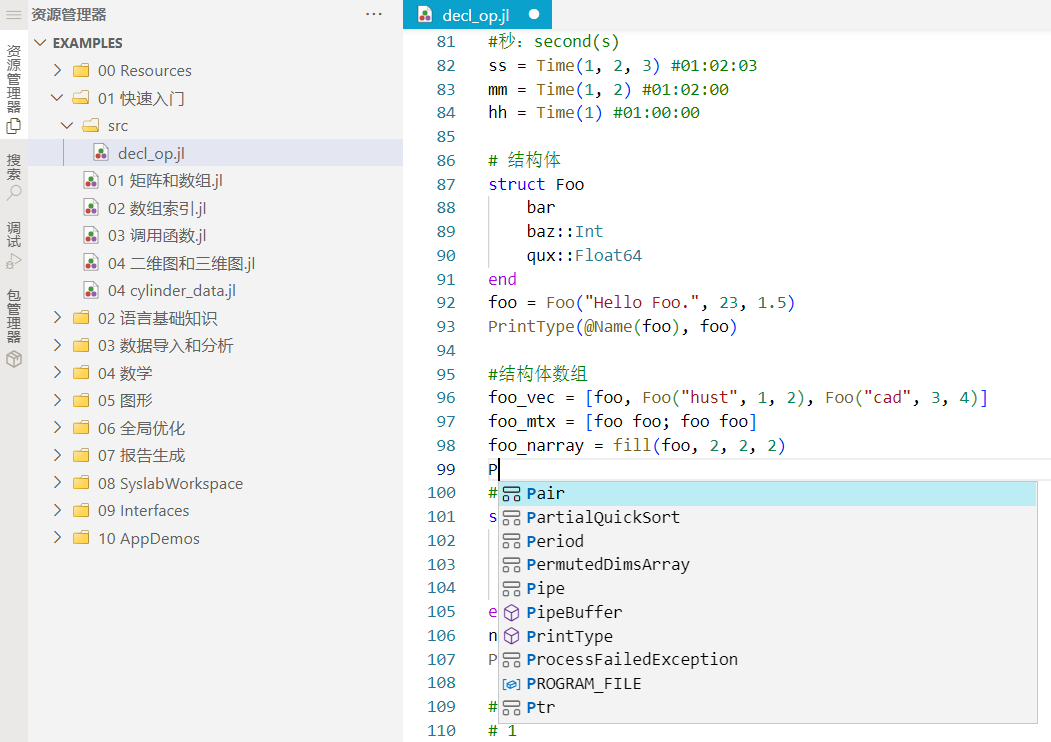This screenshot has height=742, width=1051.
Task: Click the more actions ellipsis in Explorer header
Action: click(374, 15)
